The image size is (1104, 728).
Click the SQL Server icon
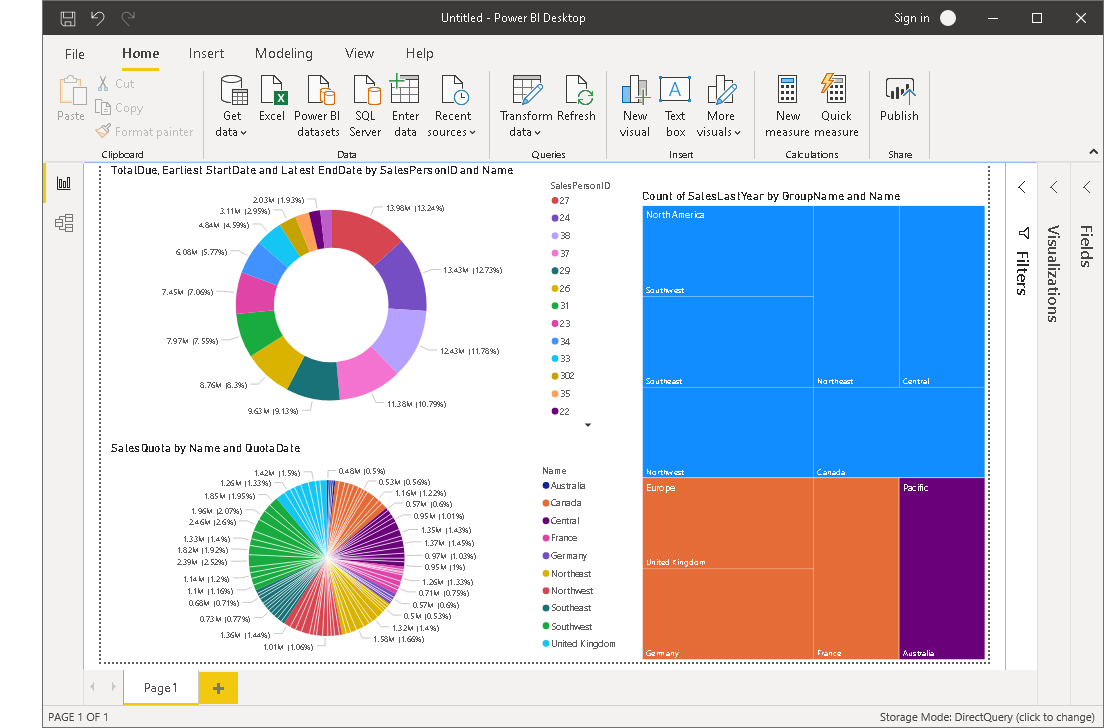coord(365,91)
